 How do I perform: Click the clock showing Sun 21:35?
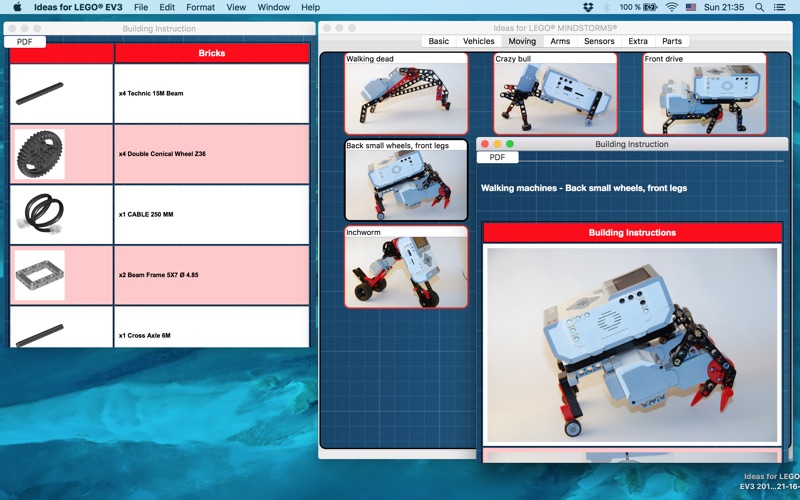[x=723, y=7]
